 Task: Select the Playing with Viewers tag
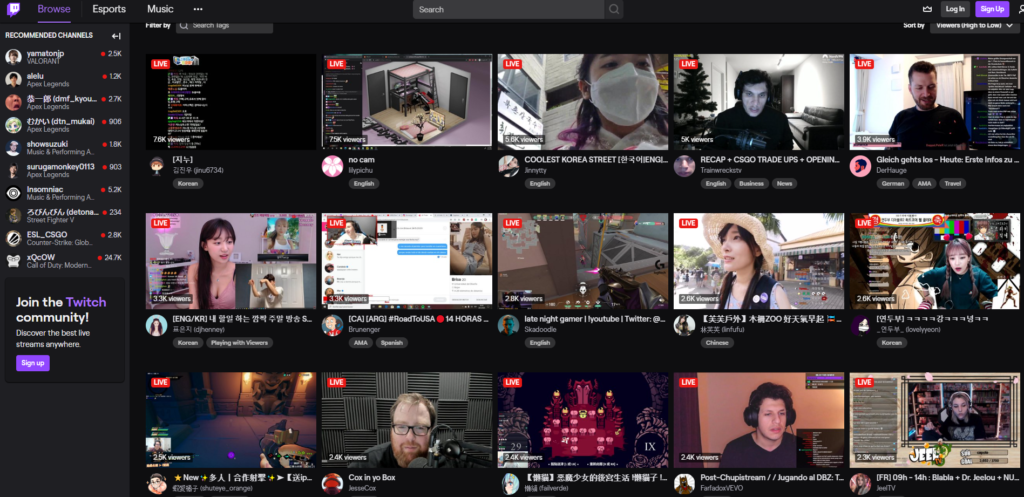coord(240,342)
